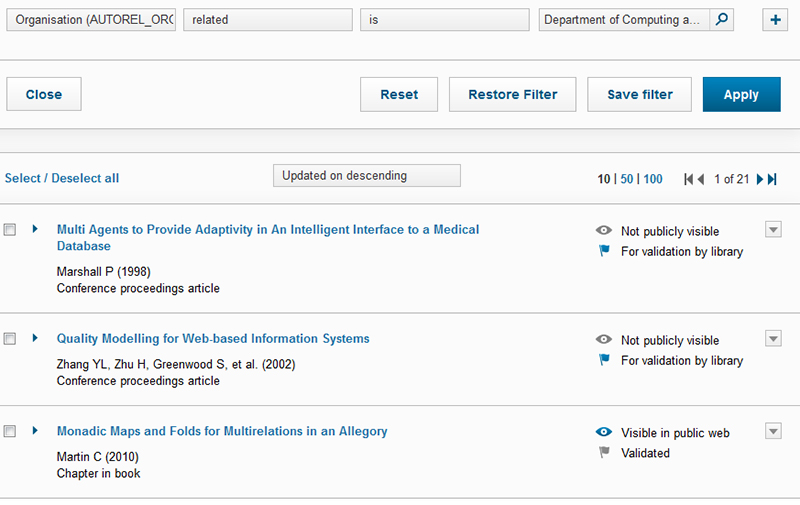Click grey Validated flag on Monadic Maps record
800x505 pixels.
click(x=603, y=453)
